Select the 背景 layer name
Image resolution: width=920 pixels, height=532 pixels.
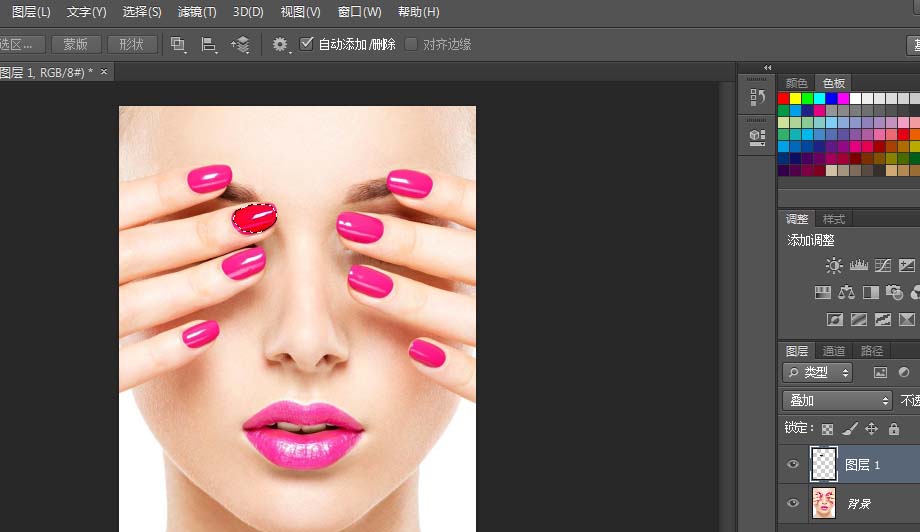click(859, 504)
